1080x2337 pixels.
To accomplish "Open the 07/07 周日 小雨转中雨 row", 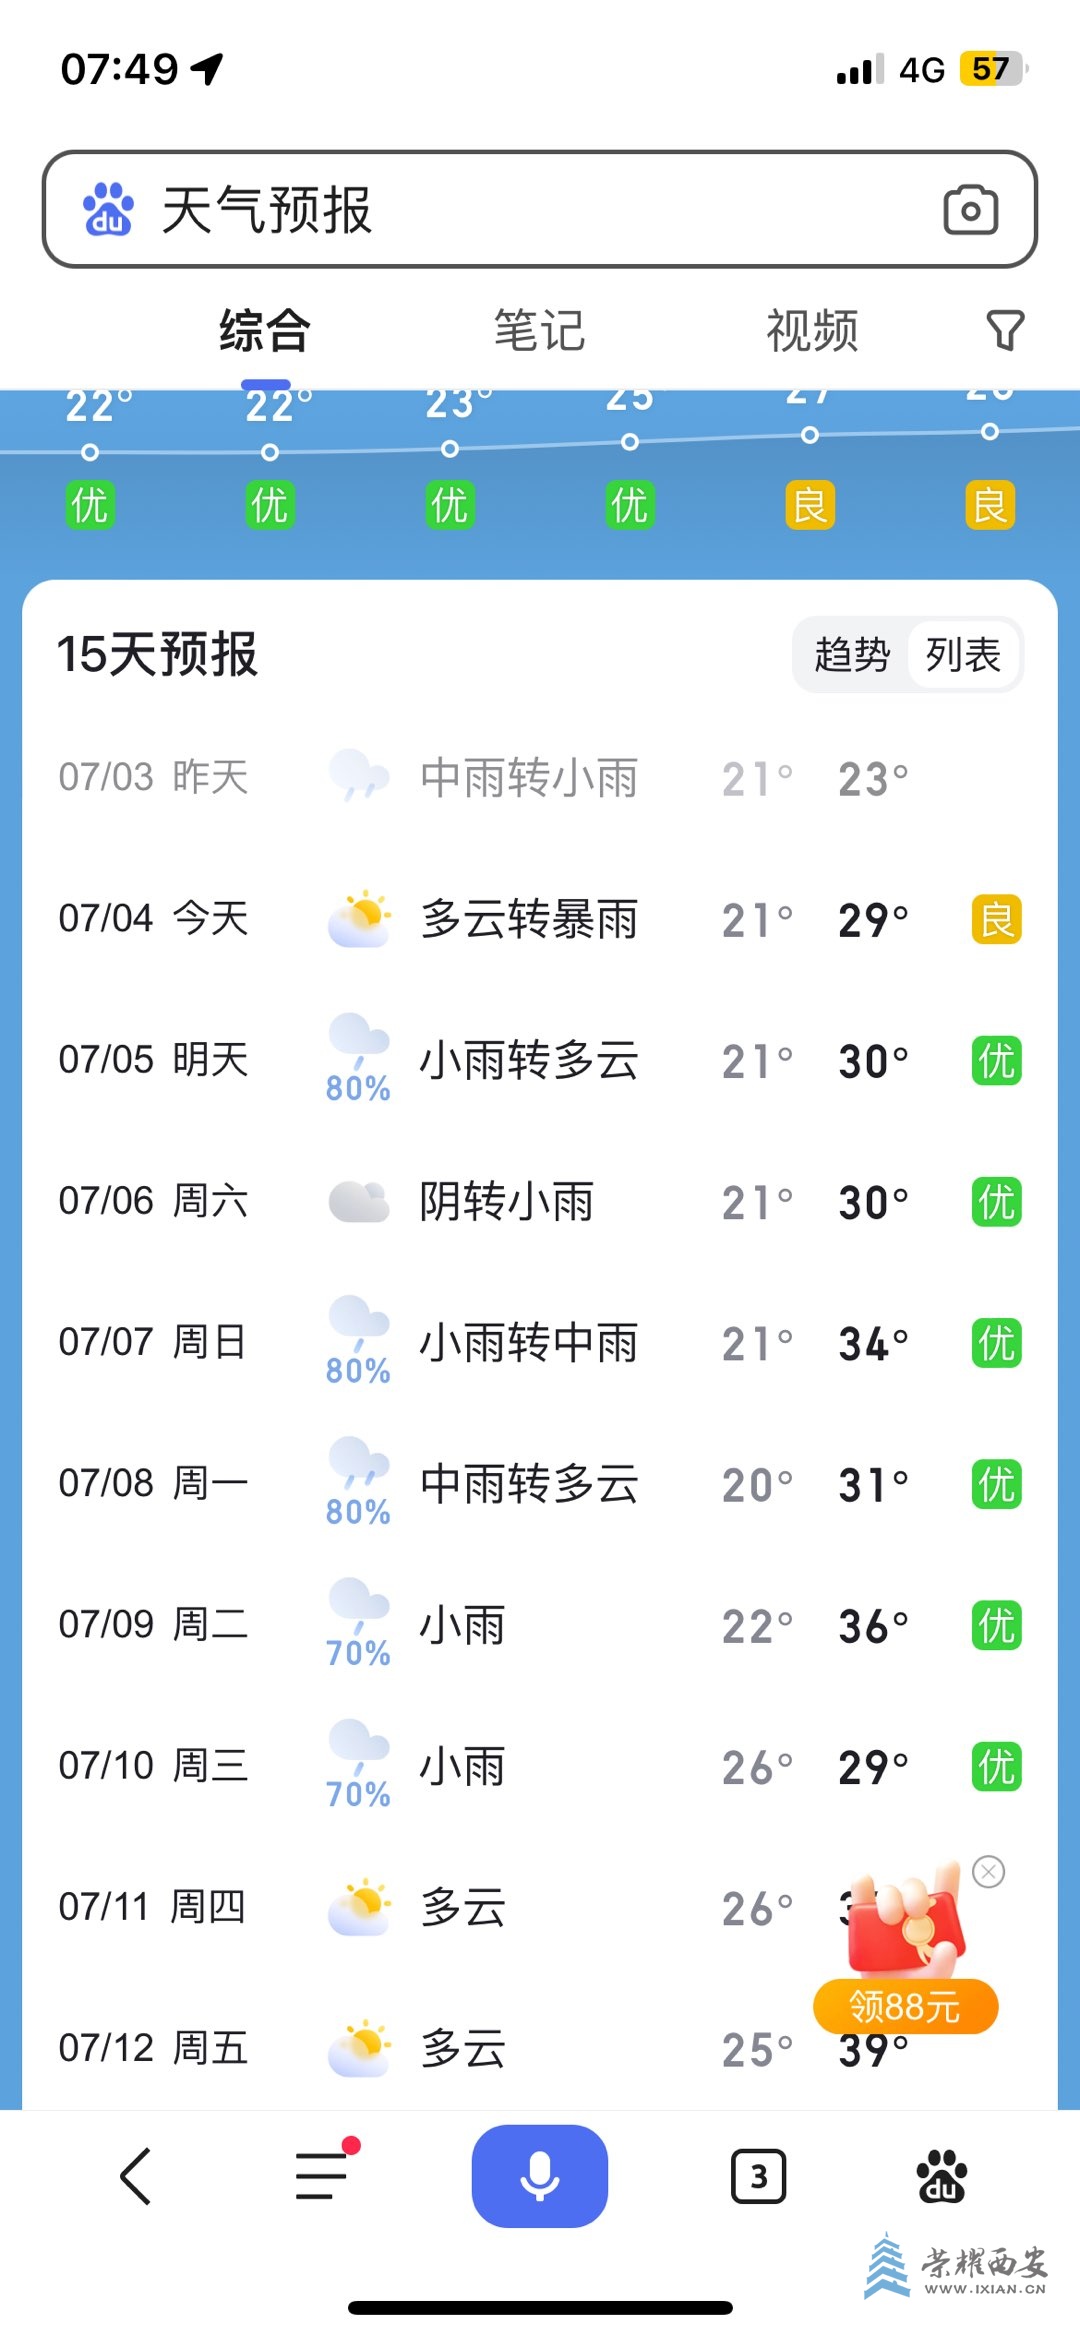I will click(x=540, y=1343).
